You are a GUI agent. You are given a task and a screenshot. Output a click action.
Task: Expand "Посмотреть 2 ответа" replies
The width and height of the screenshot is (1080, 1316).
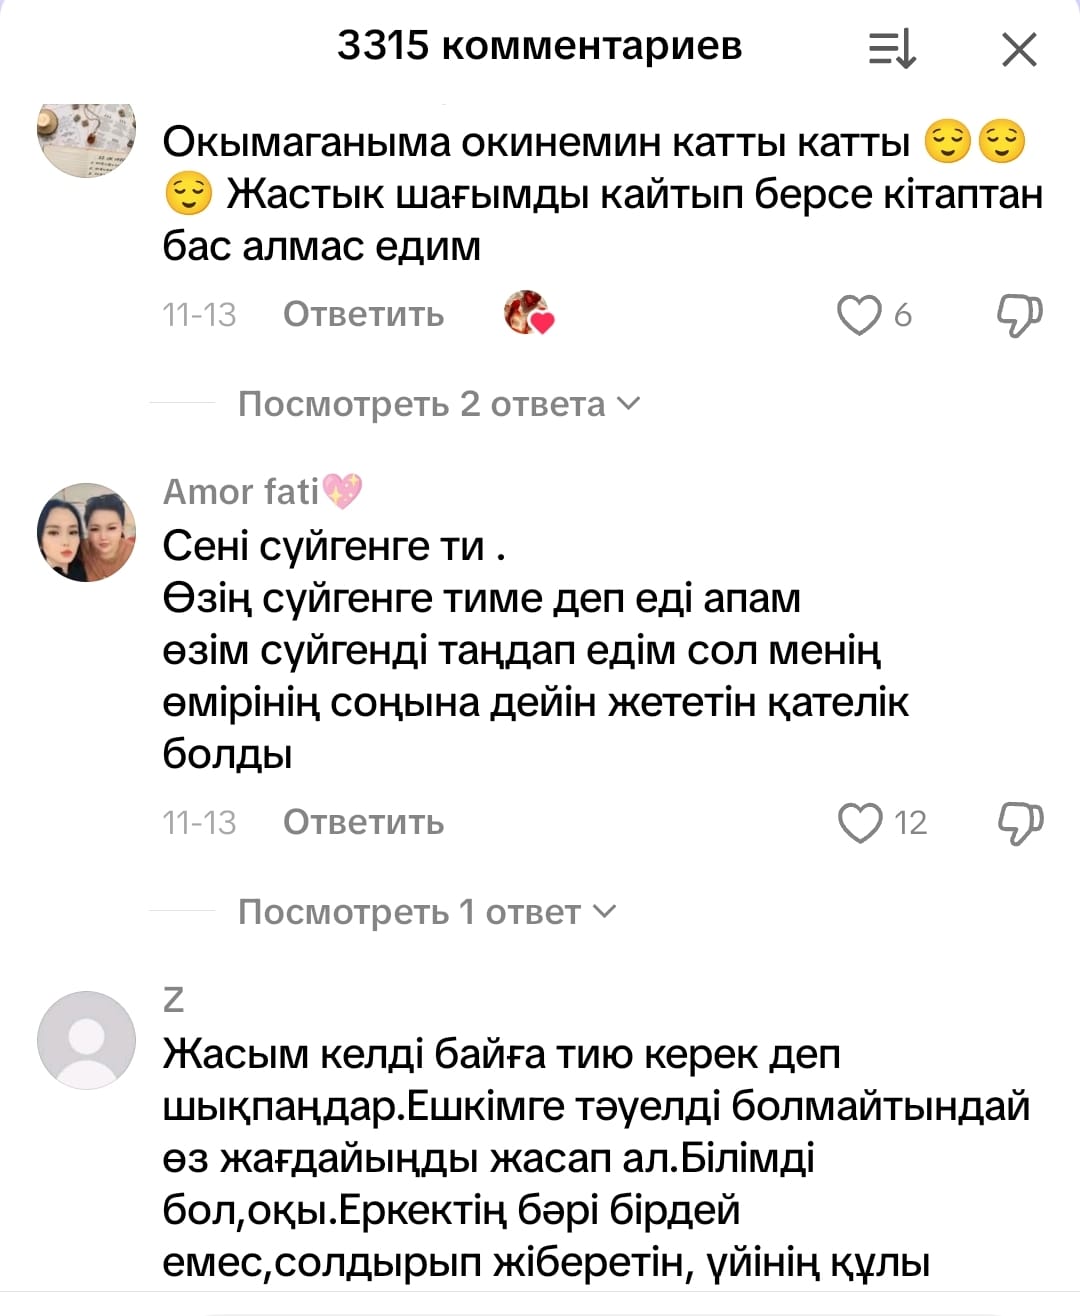(422, 404)
